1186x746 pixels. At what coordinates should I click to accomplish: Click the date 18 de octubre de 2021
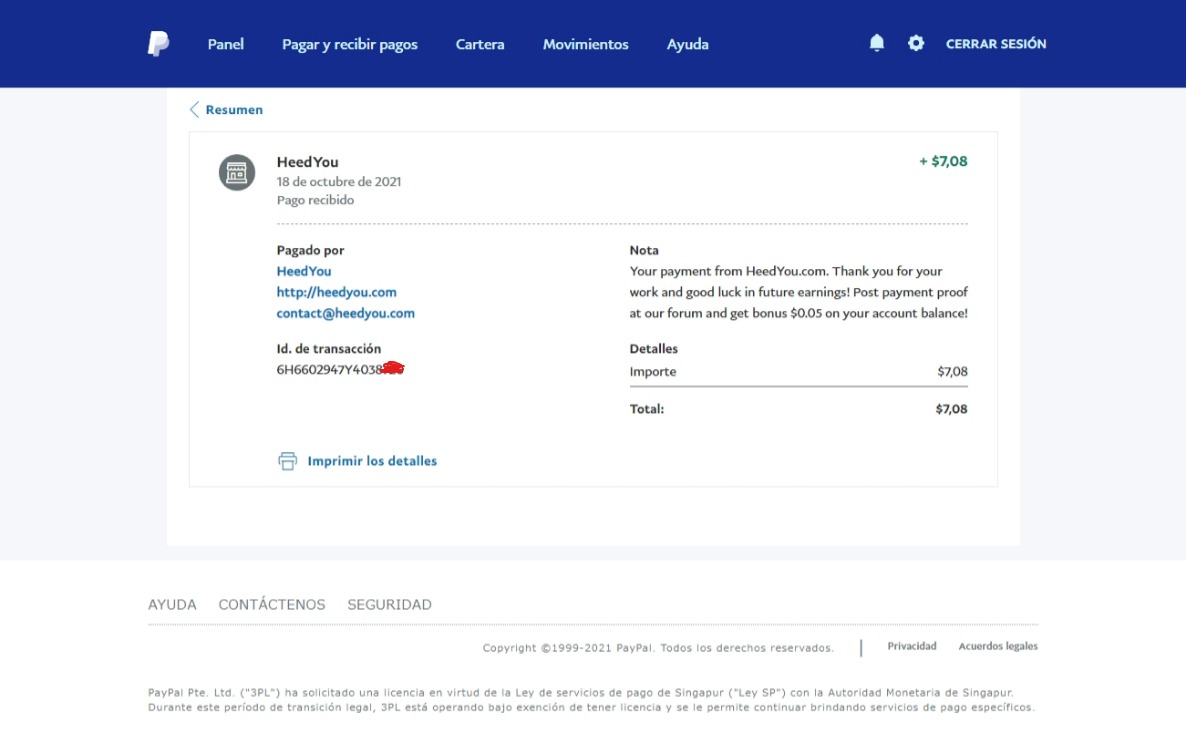(x=339, y=182)
